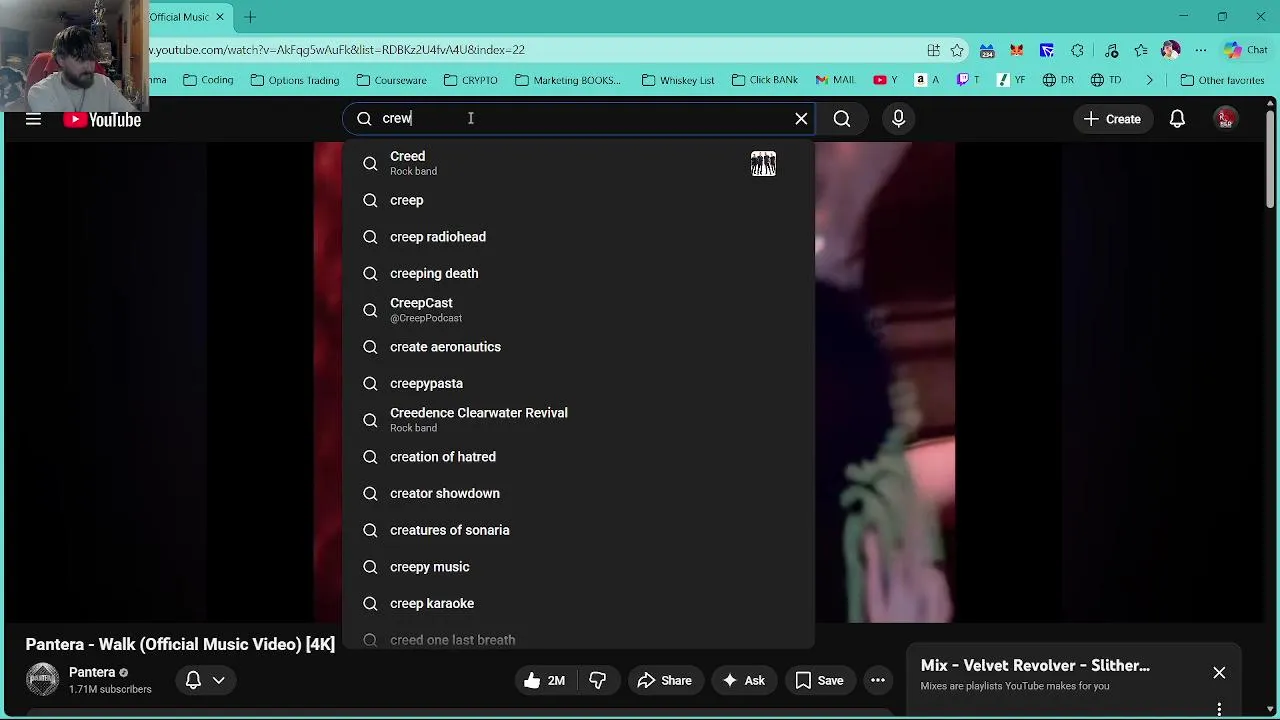Pick 'creation of hatred' suggestion
Image resolution: width=1280 pixels, height=720 pixels.
point(579,457)
